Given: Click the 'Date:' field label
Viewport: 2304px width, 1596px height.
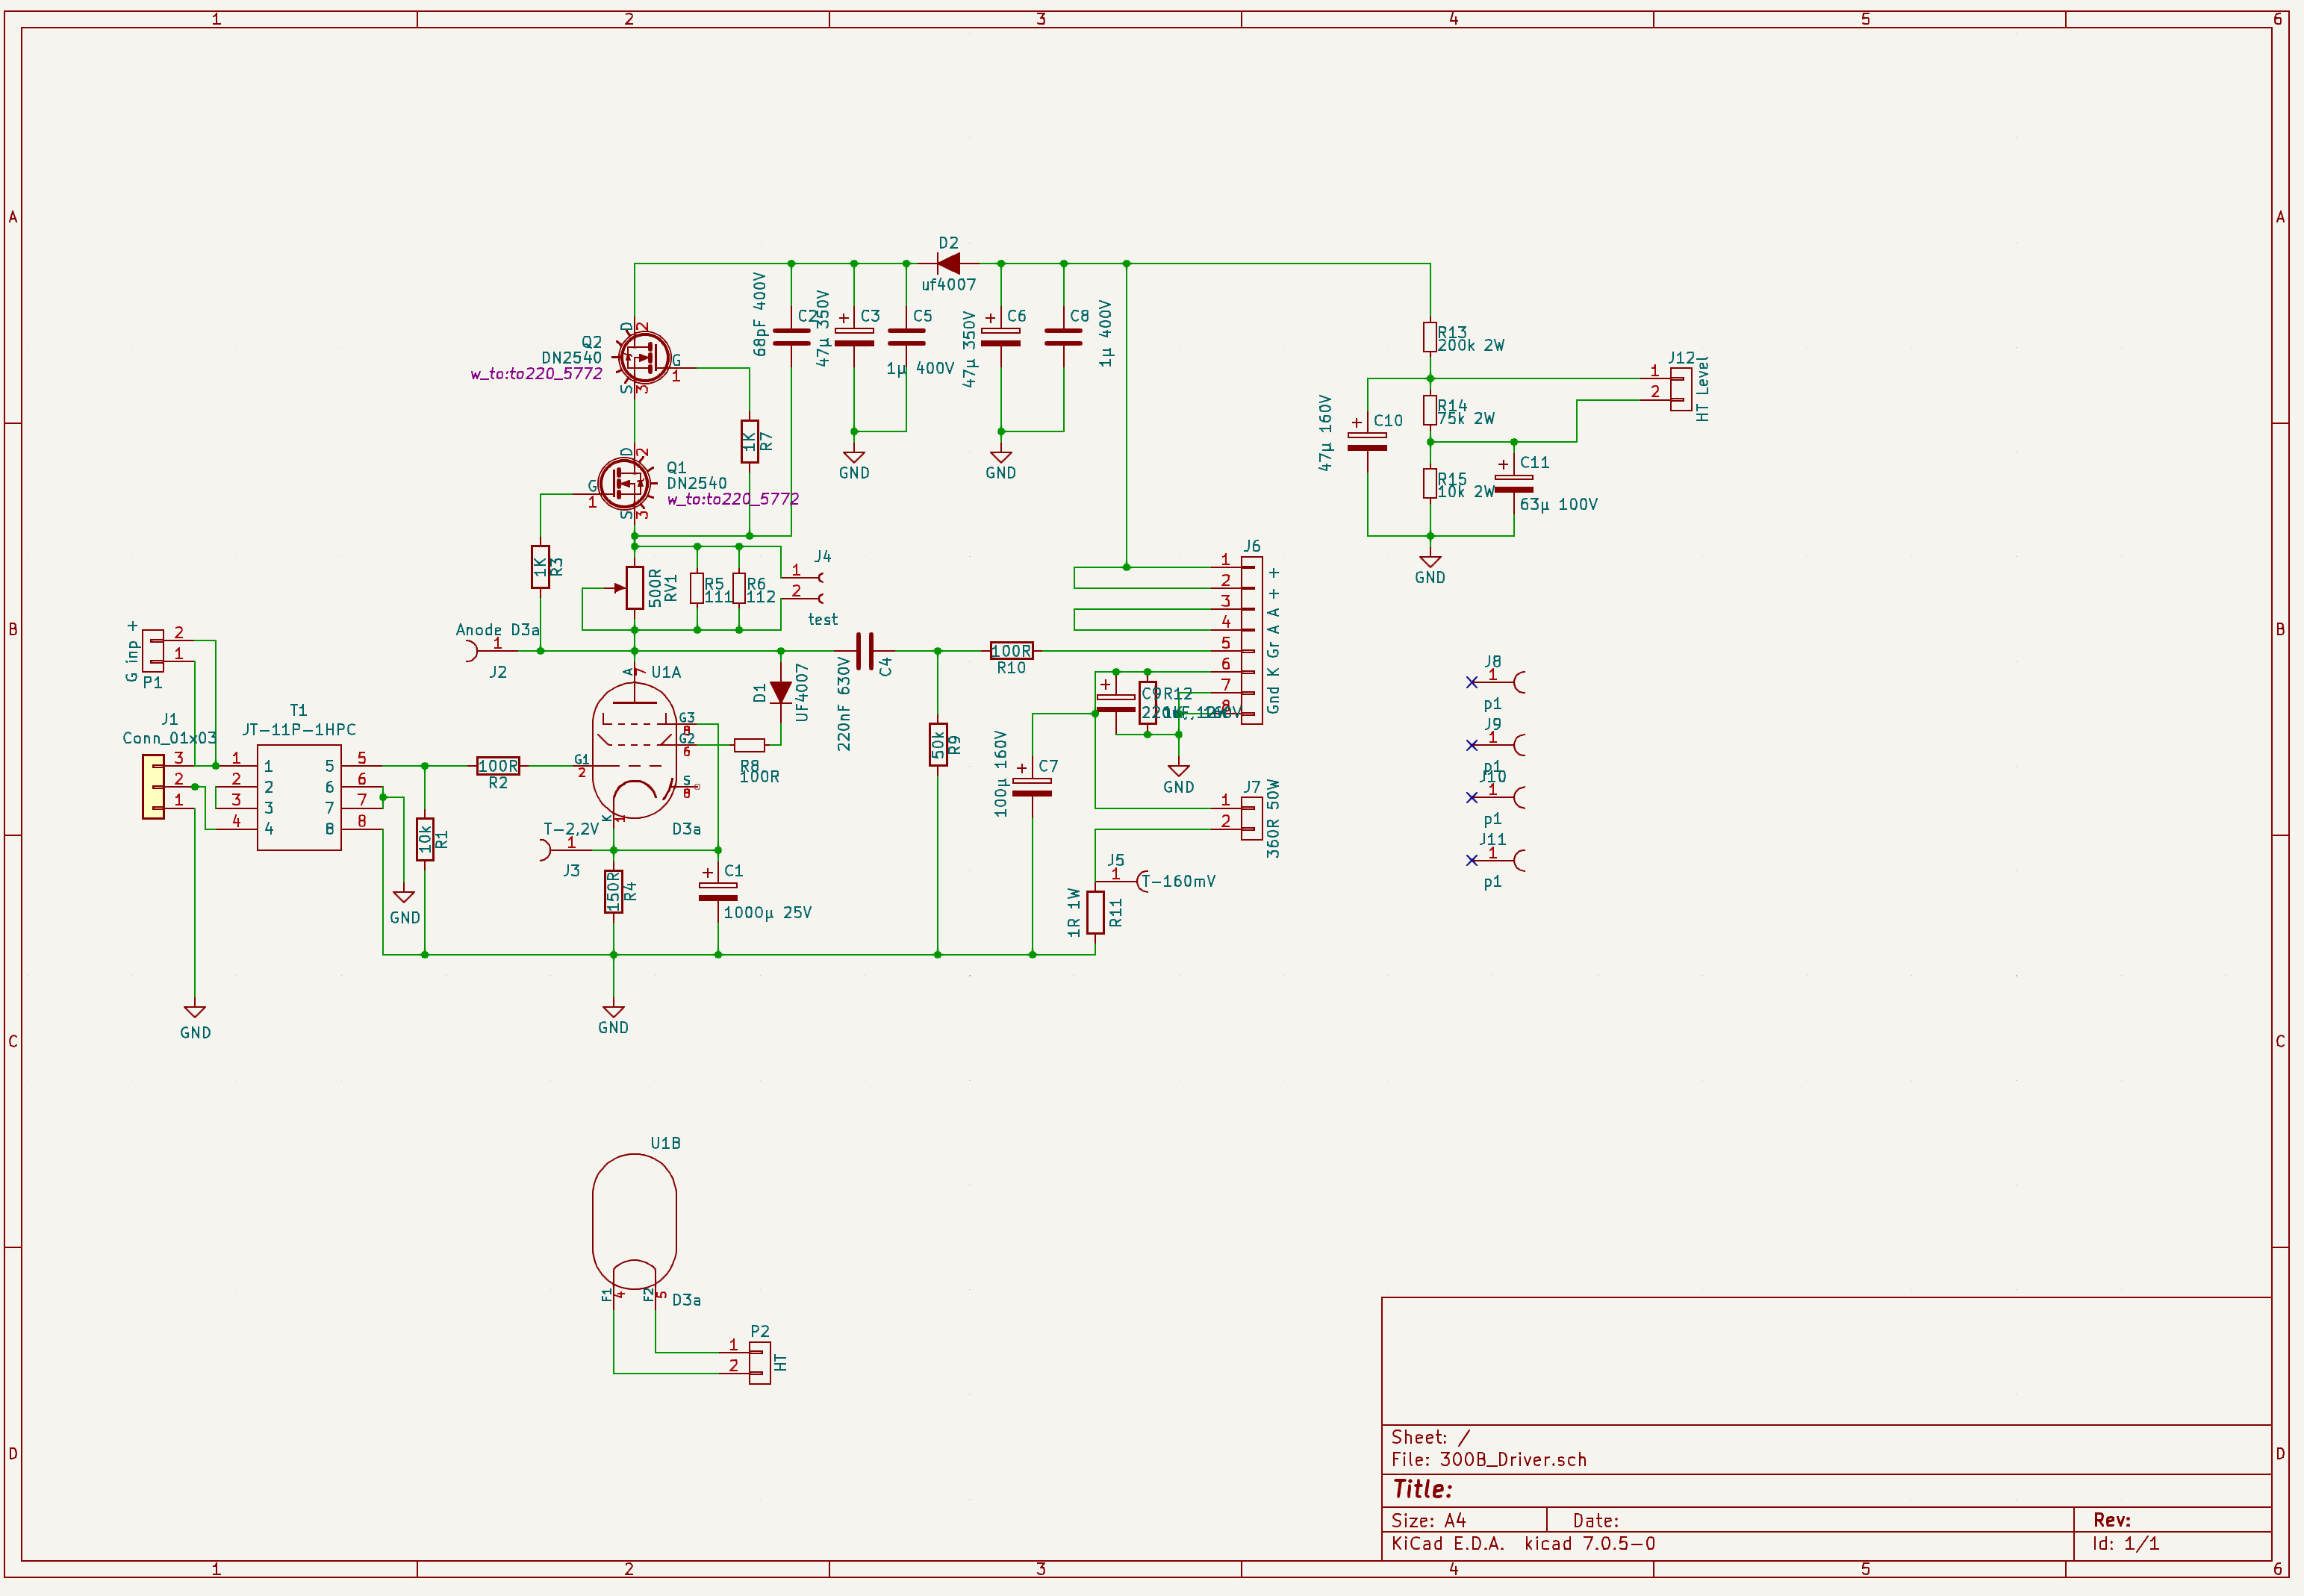Looking at the screenshot, I should pyautogui.click(x=1596, y=1520).
